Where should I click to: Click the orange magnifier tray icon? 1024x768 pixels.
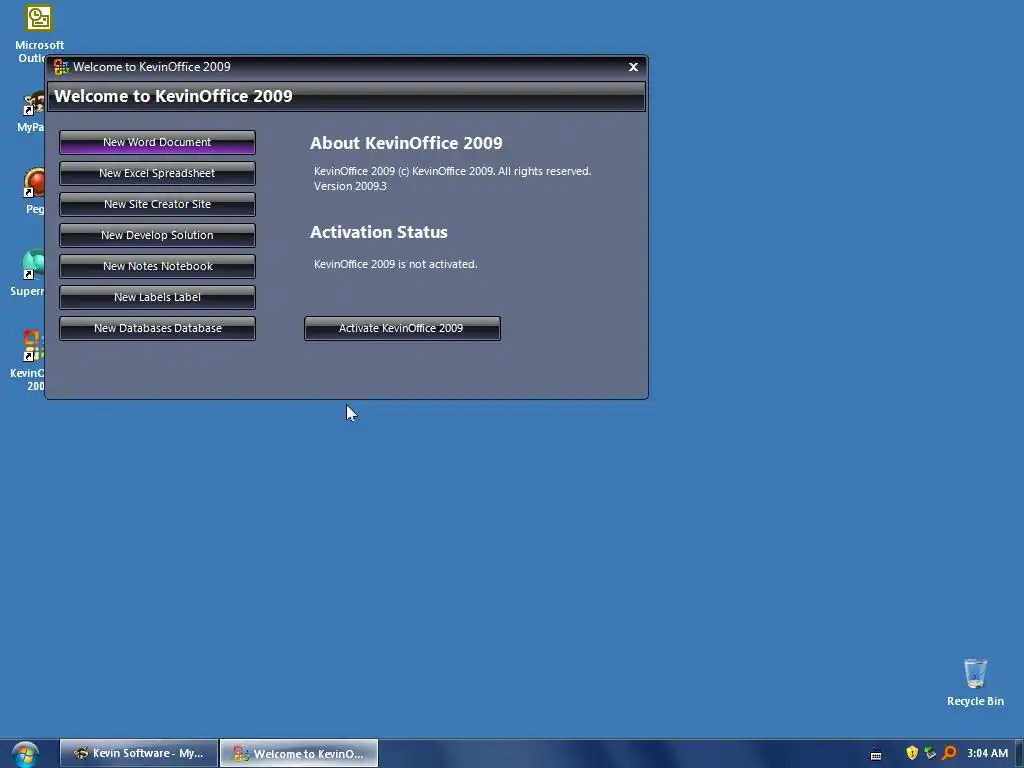coord(949,753)
